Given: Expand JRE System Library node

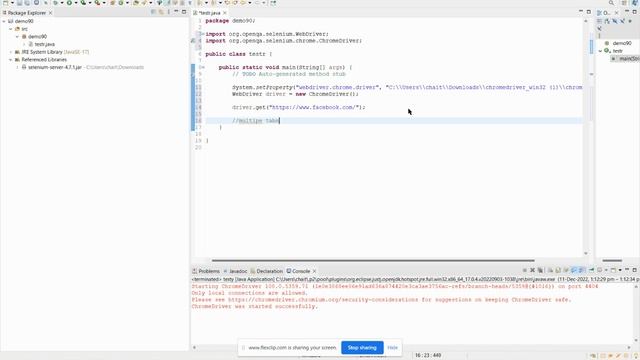Looking at the screenshot, I should (x=11, y=52).
